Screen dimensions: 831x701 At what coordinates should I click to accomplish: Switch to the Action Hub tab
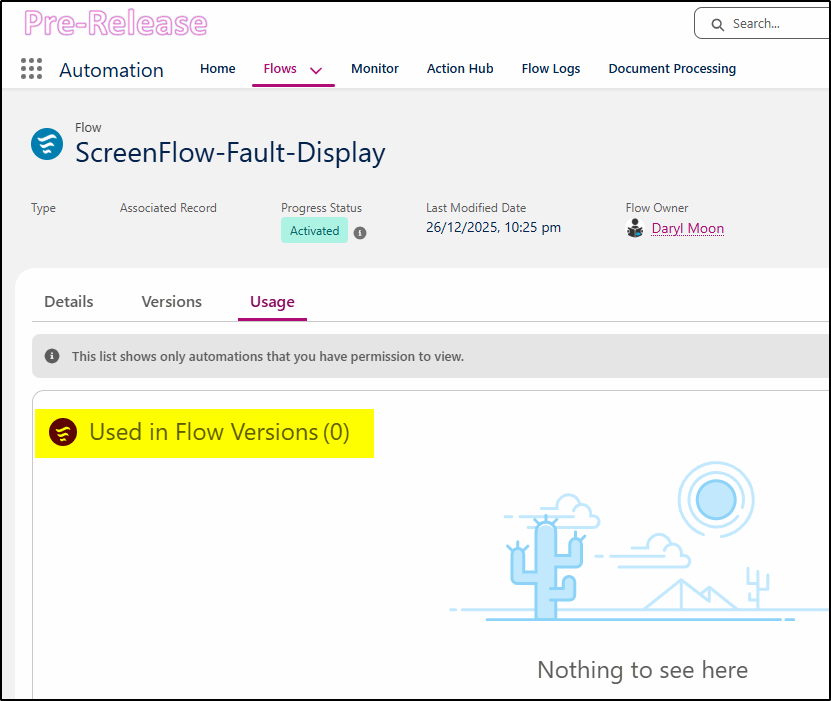(x=460, y=69)
